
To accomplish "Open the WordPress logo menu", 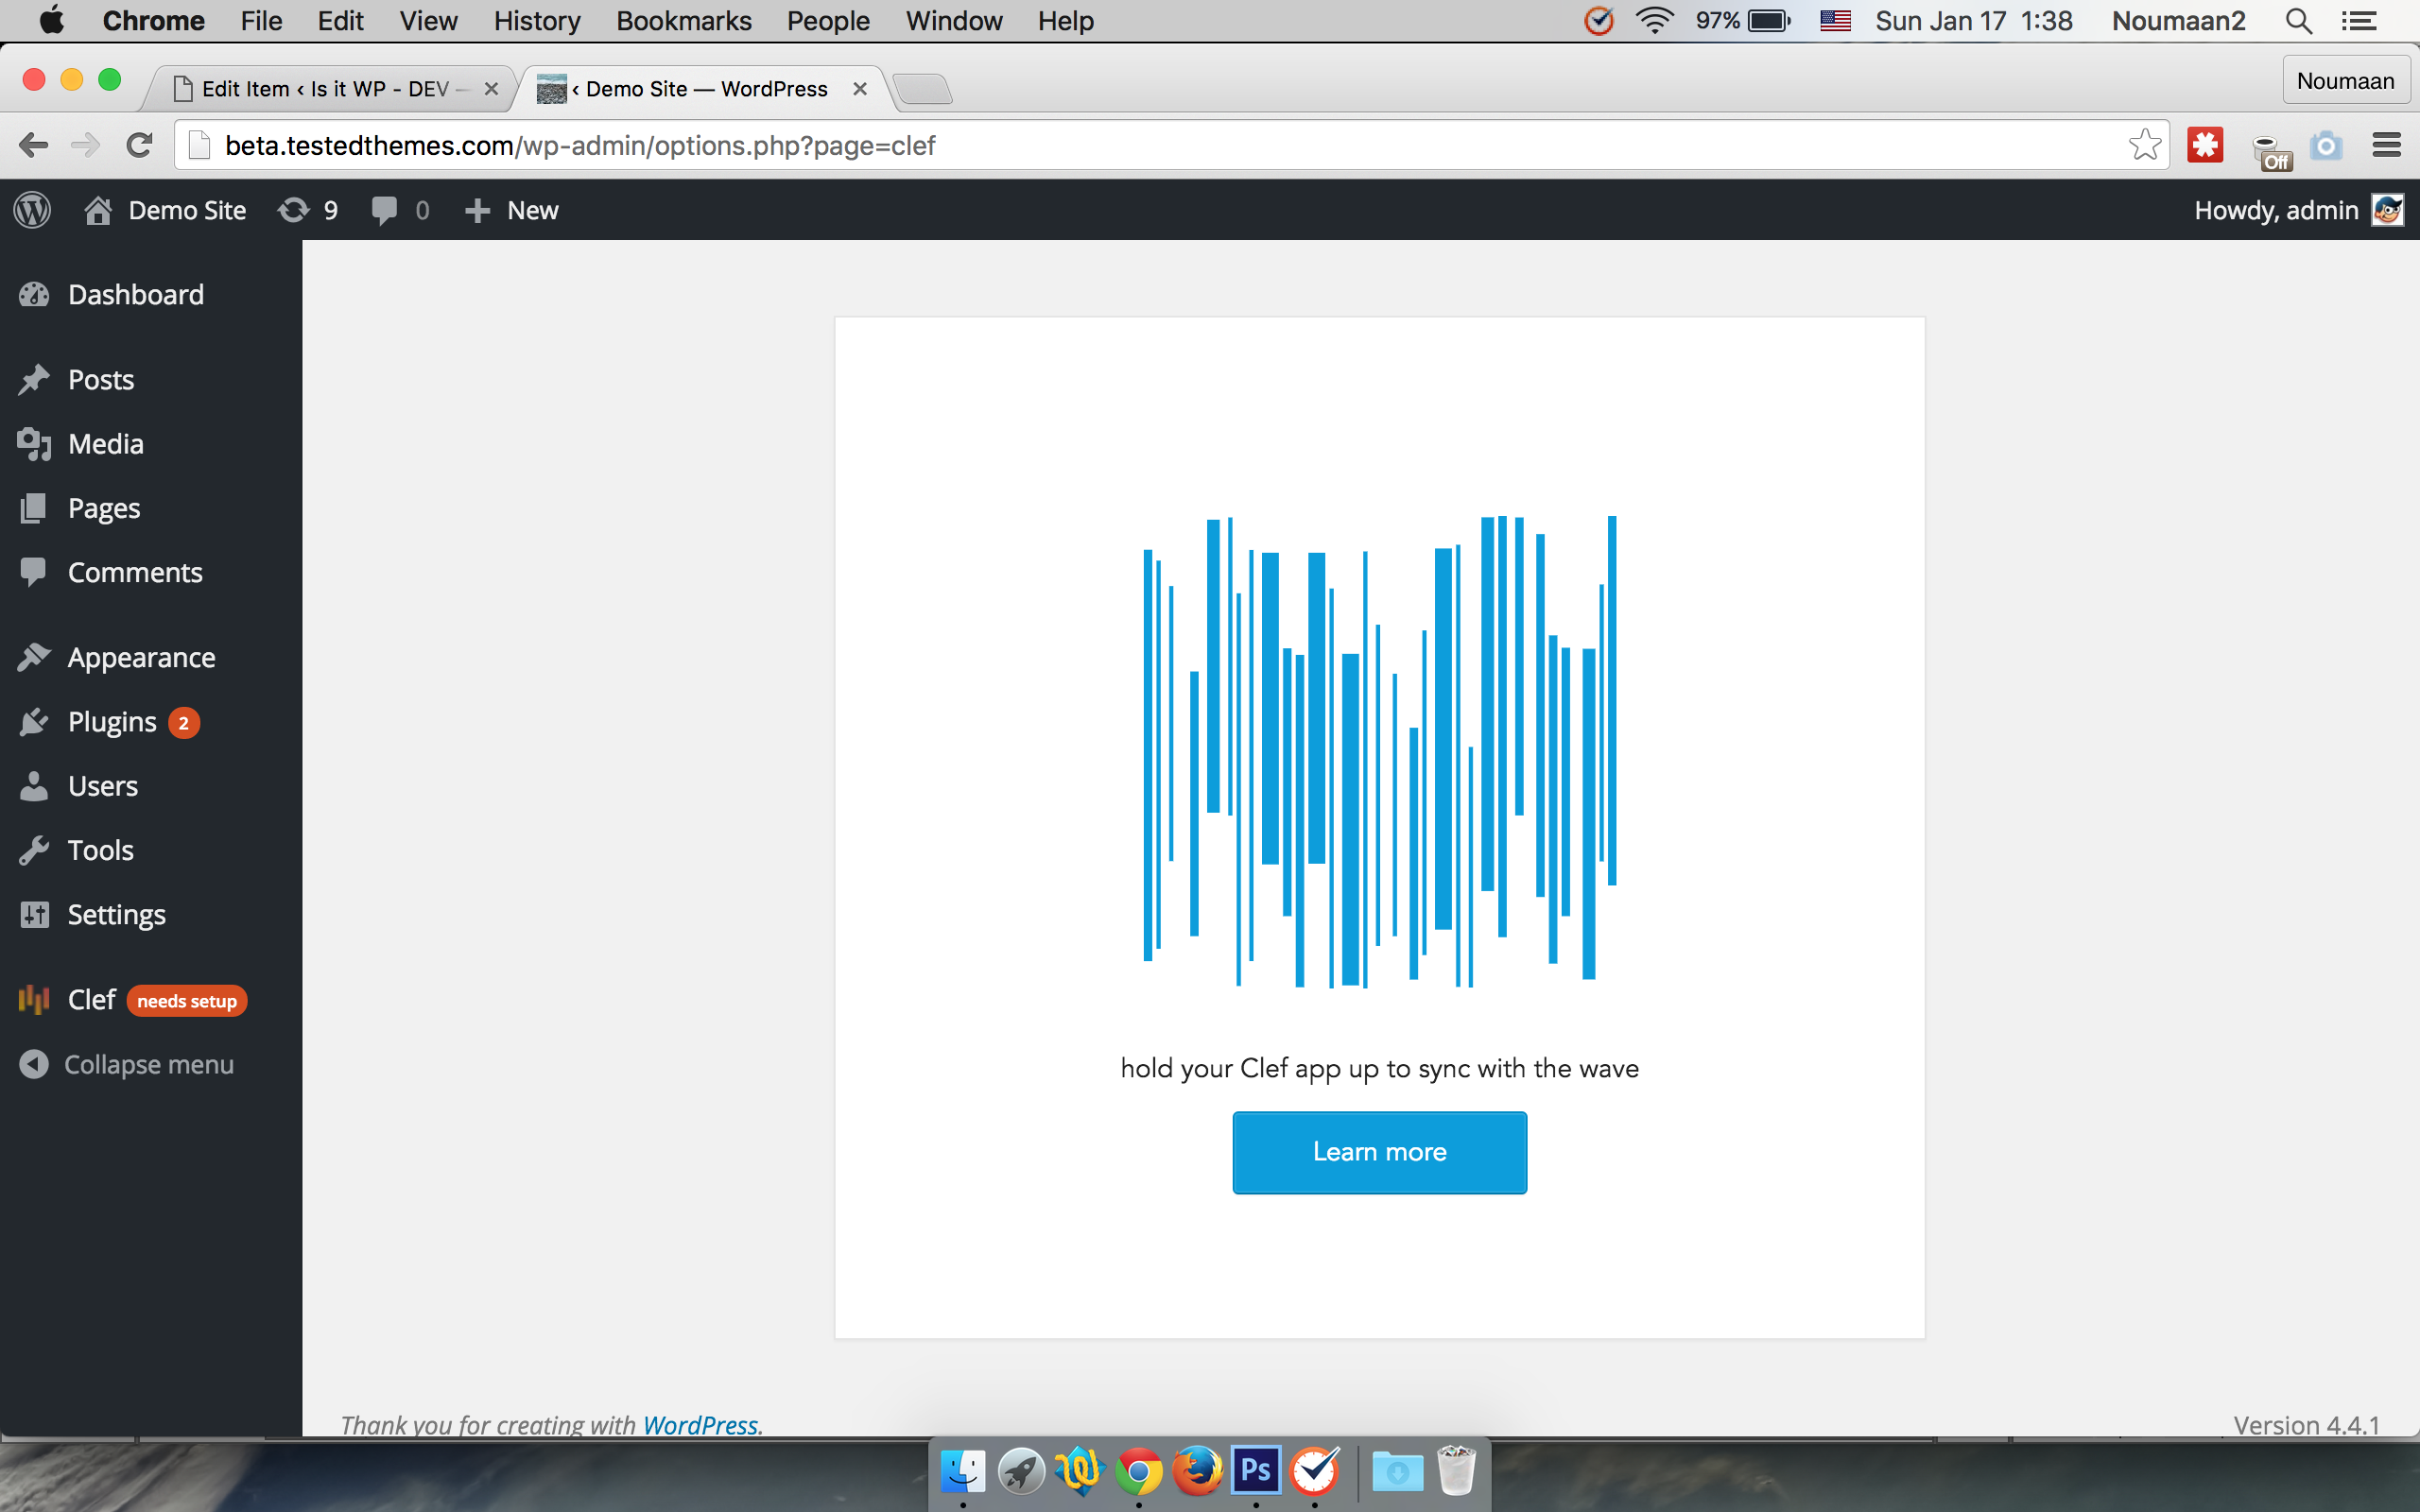I will [x=32, y=210].
